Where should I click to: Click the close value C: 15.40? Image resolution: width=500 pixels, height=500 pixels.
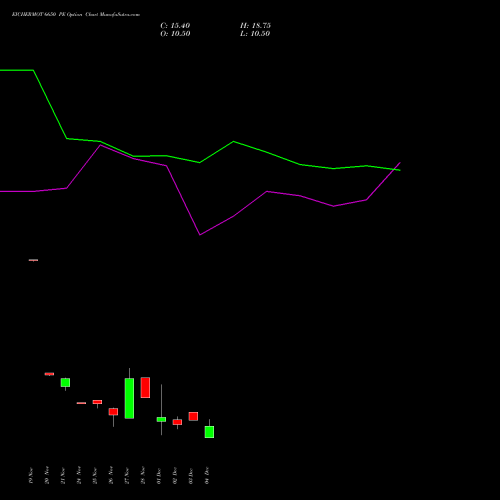coord(175,26)
